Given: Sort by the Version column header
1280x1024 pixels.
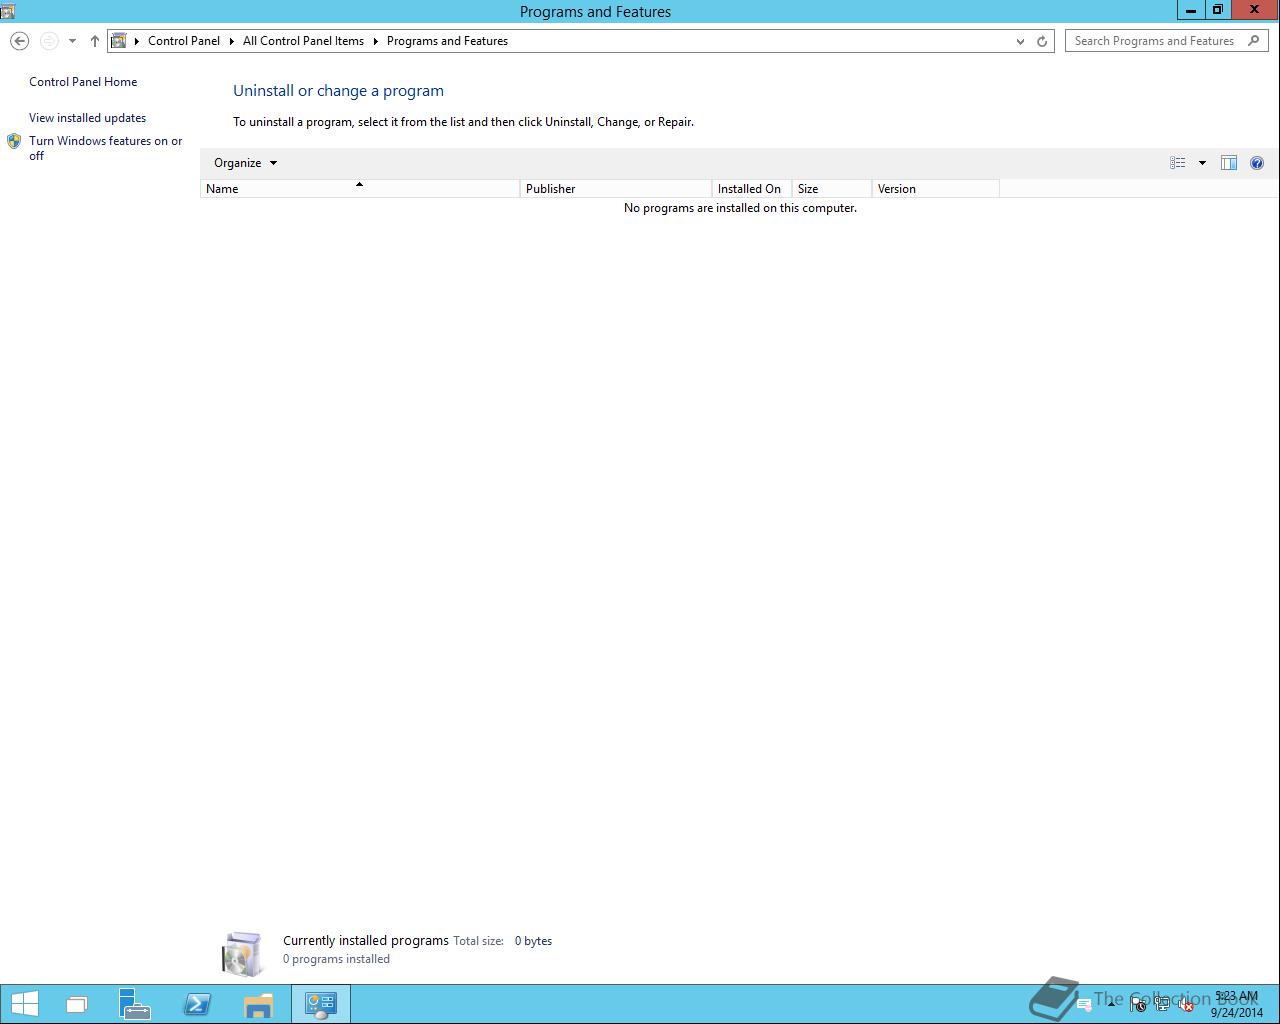Looking at the screenshot, I should 936,189.
